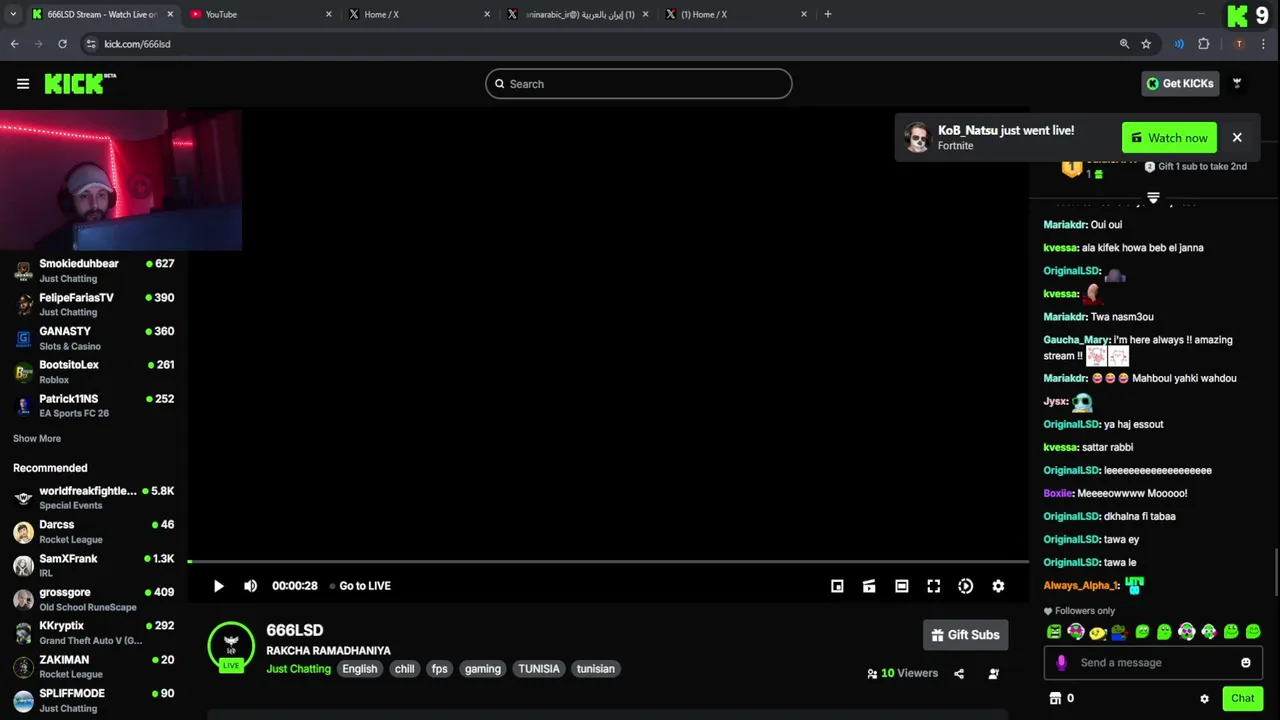Click the Send a message field
This screenshot has height=720, width=1280.
[x=1153, y=662]
